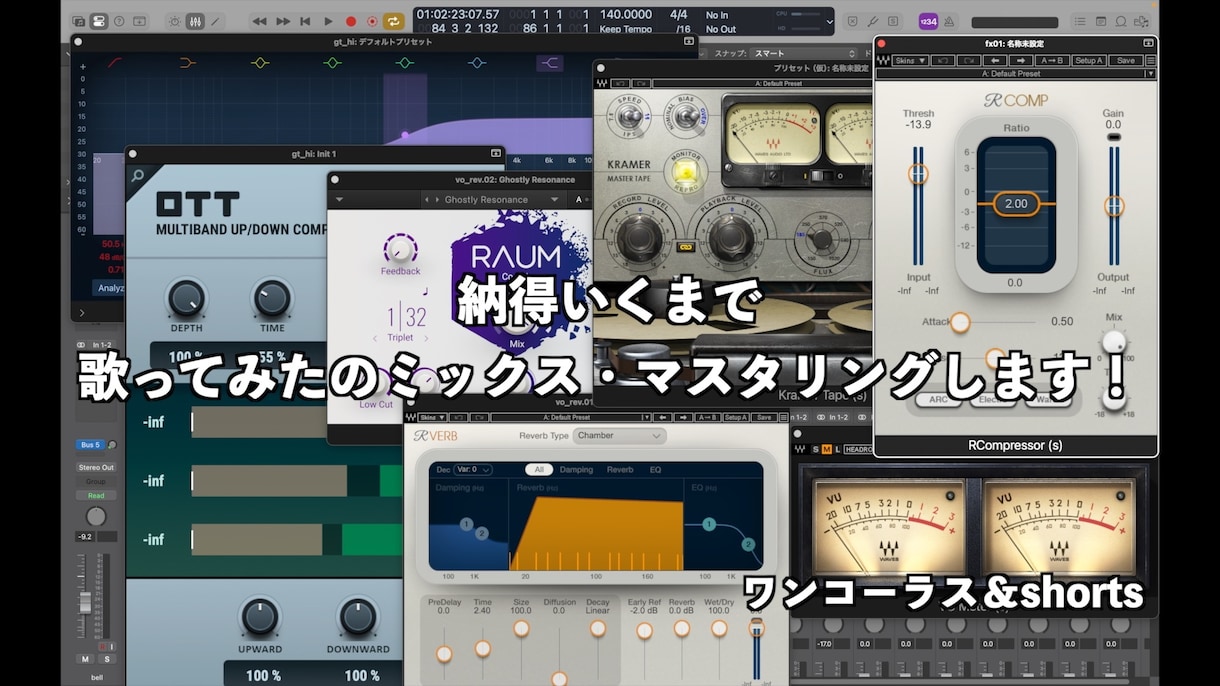
Task: Click the red Record button in the transport
Action: 351,21
